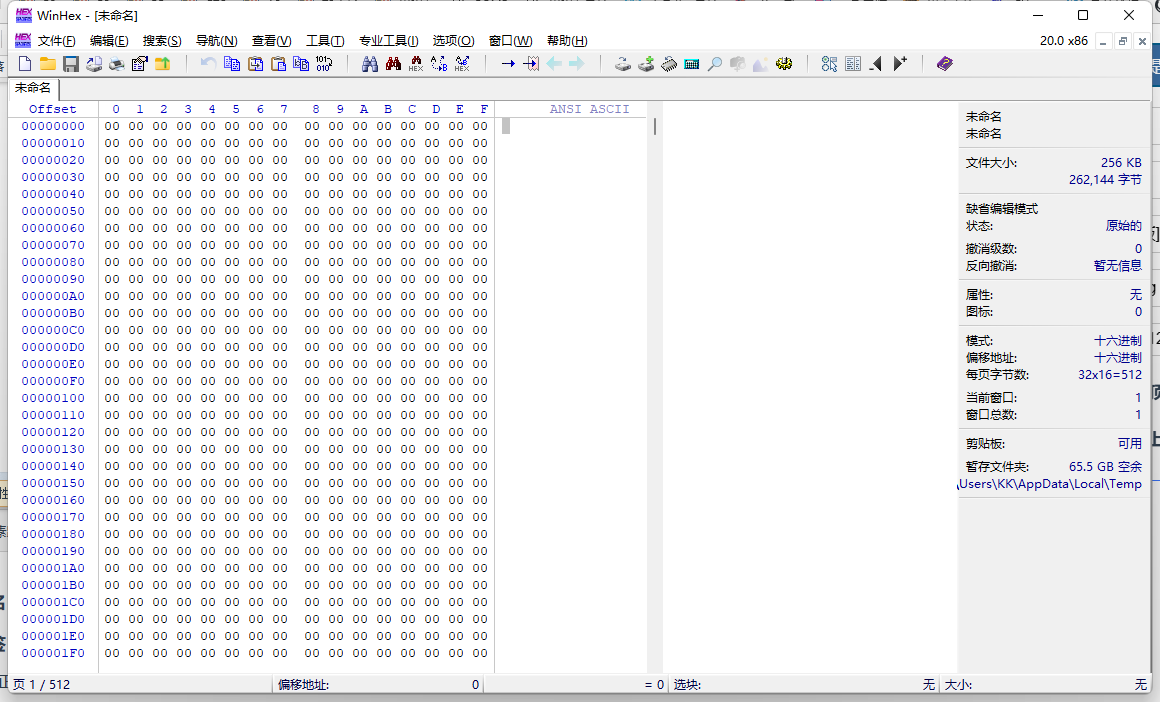Image resolution: width=1160 pixels, height=702 pixels.
Task: Click the Find Text binoculars icon
Action: tap(369, 64)
